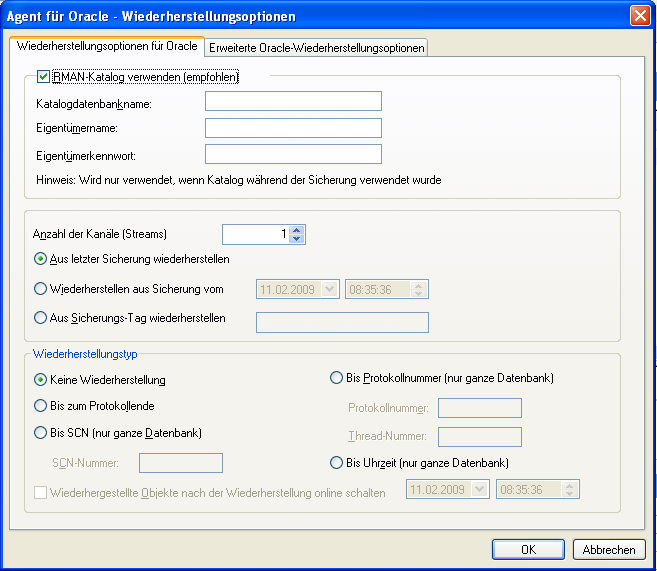Open Wiederherstellungsoptionen für Oracle tab
This screenshot has width=657, height=571.
click(x=106, y=47)
